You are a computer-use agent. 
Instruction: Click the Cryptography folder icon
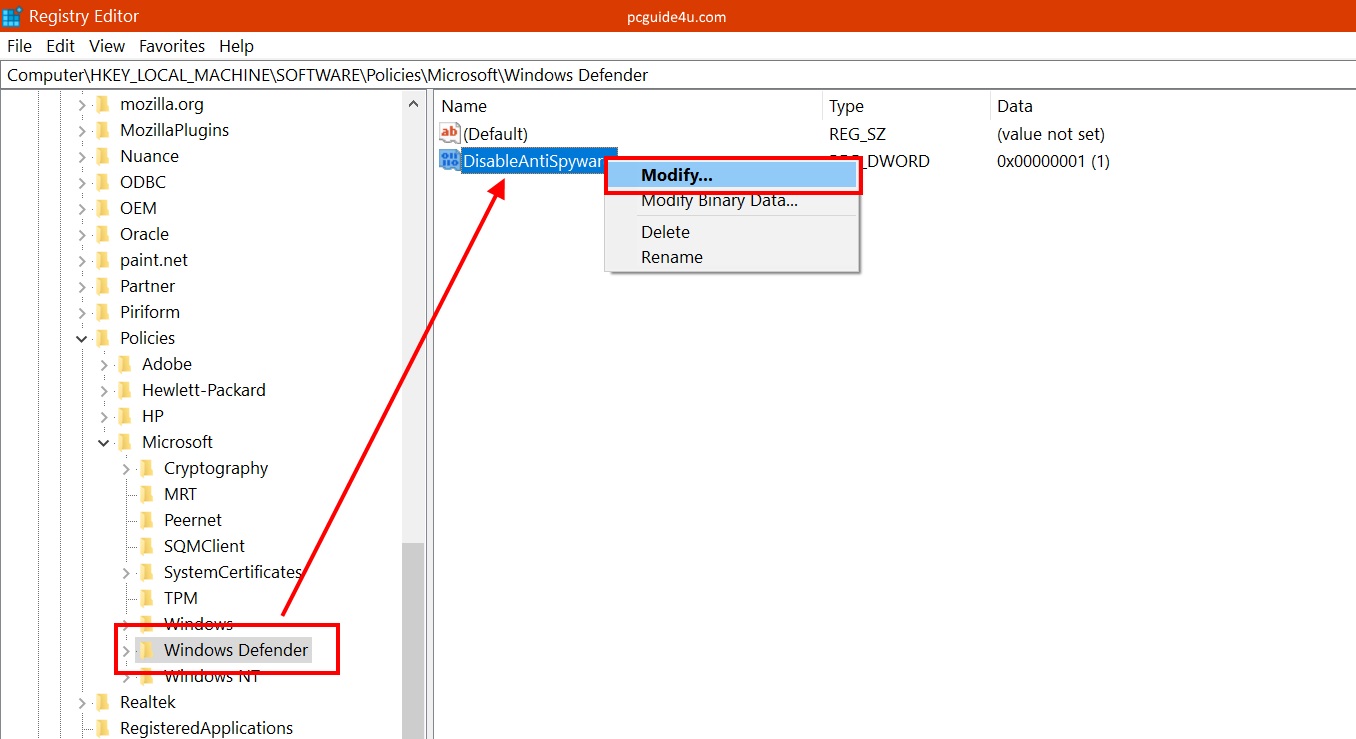pyautogui.click(x=146, y=468)
